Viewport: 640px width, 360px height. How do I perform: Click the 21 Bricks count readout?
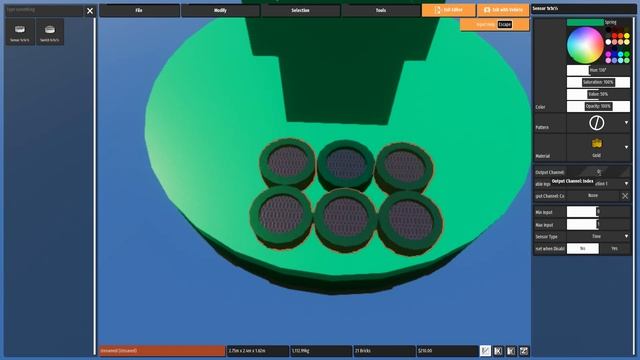tap(384, 351)
